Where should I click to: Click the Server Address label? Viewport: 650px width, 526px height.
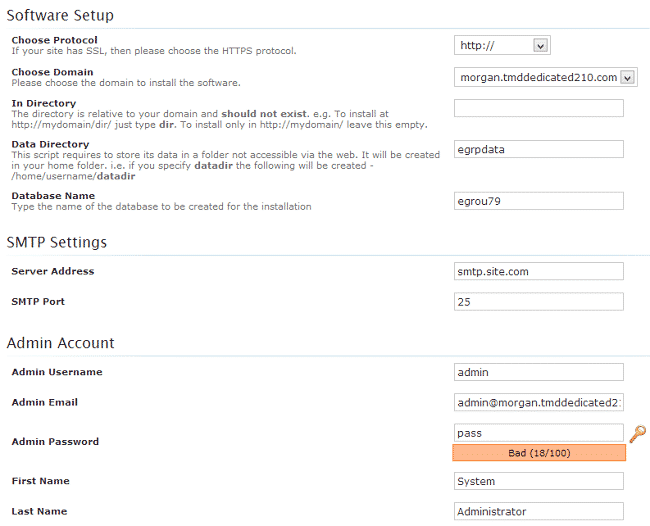pos(53,271)
